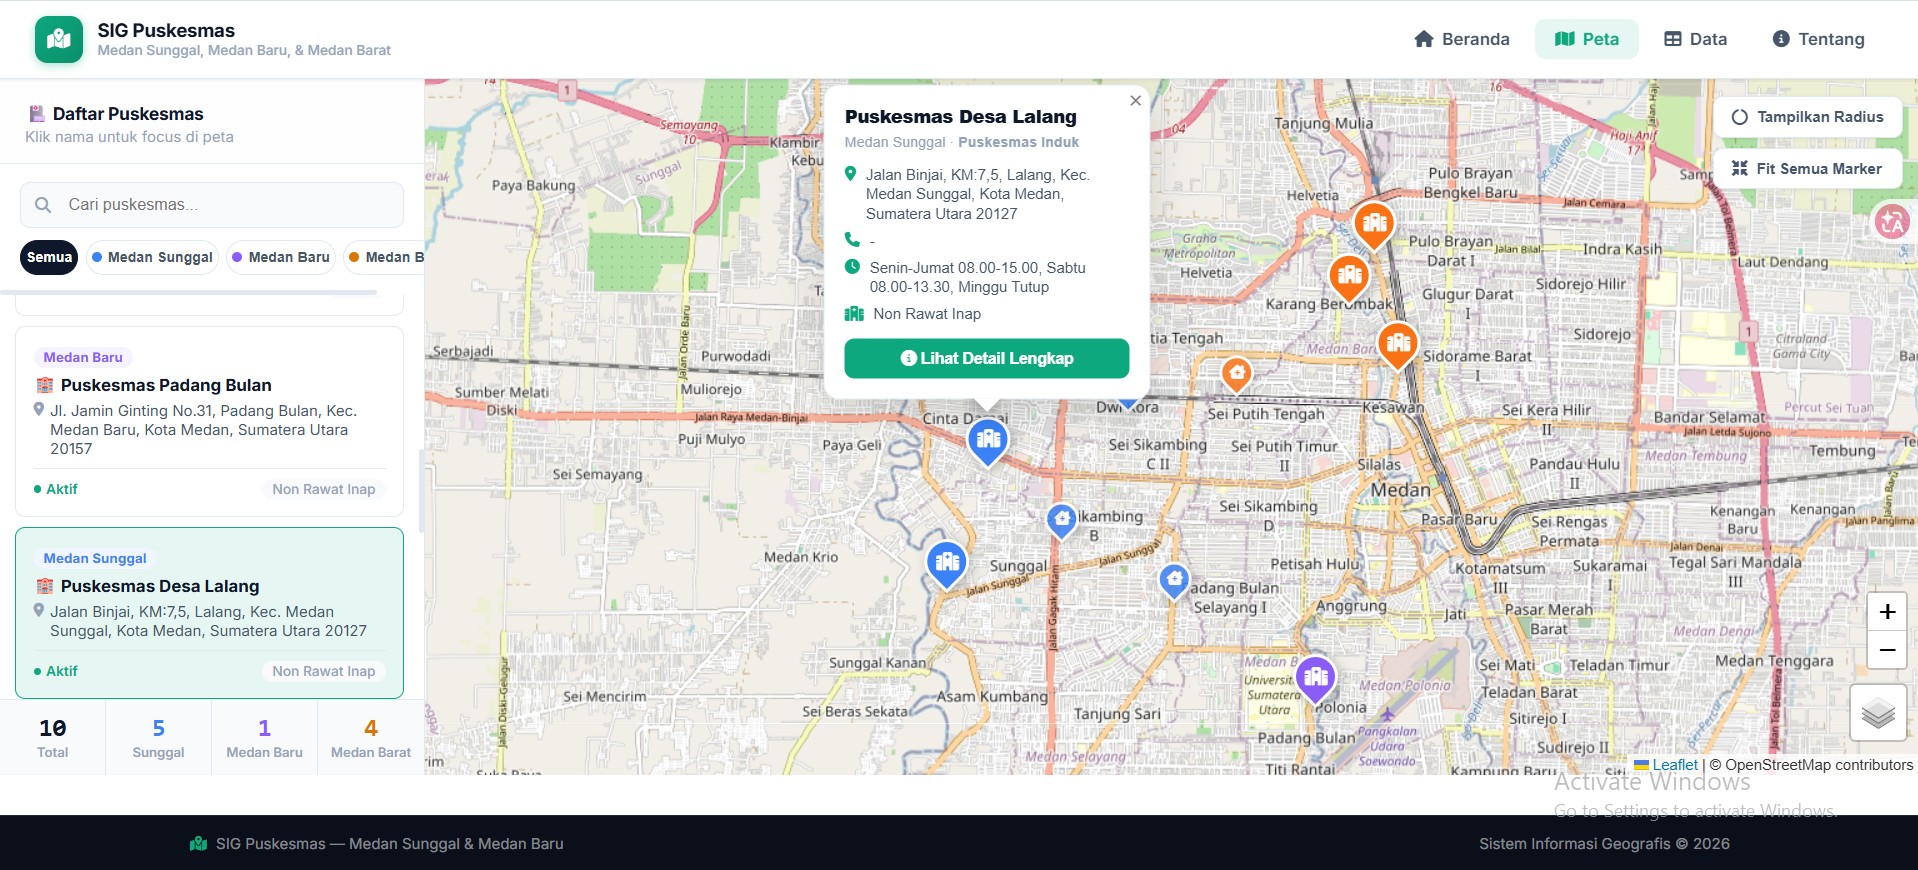Click the Sunggal count statistic
1918x870 pixels.
158,738
